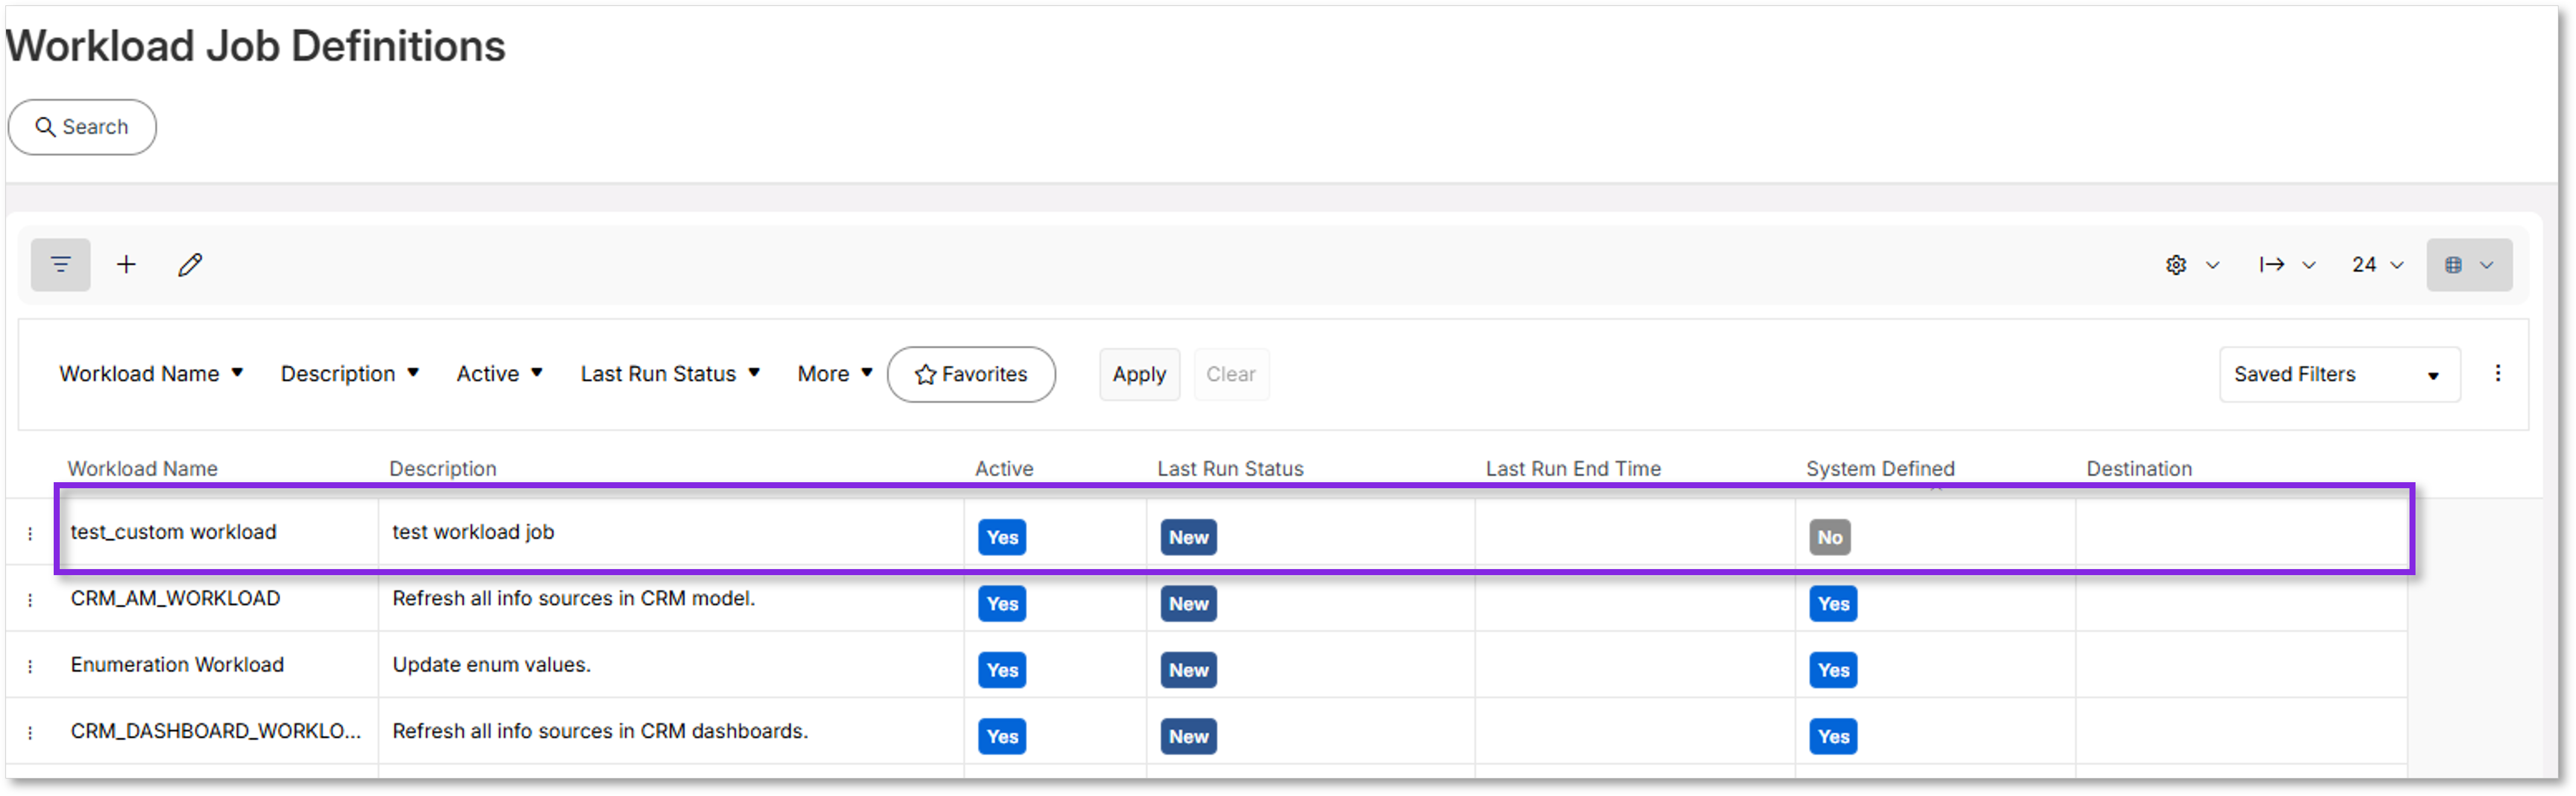Expand the Last Run Status filter
Screen dimensions: 2576x796
pos(670,374)
